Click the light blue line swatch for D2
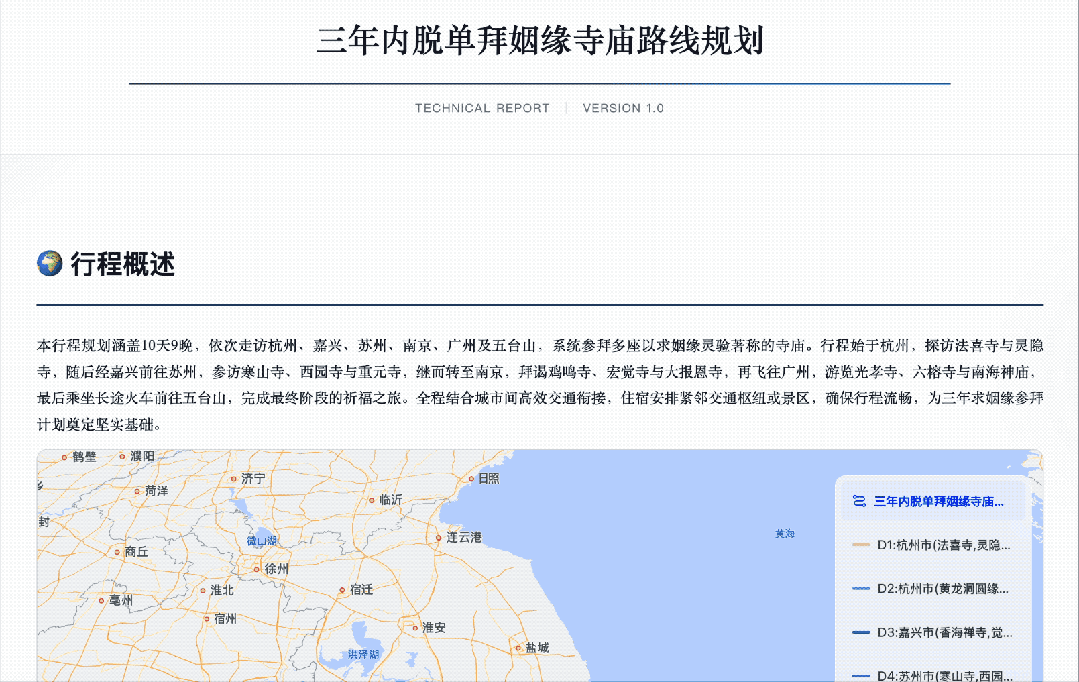This screenshot has height=682, width=1079. coord(861,588)
